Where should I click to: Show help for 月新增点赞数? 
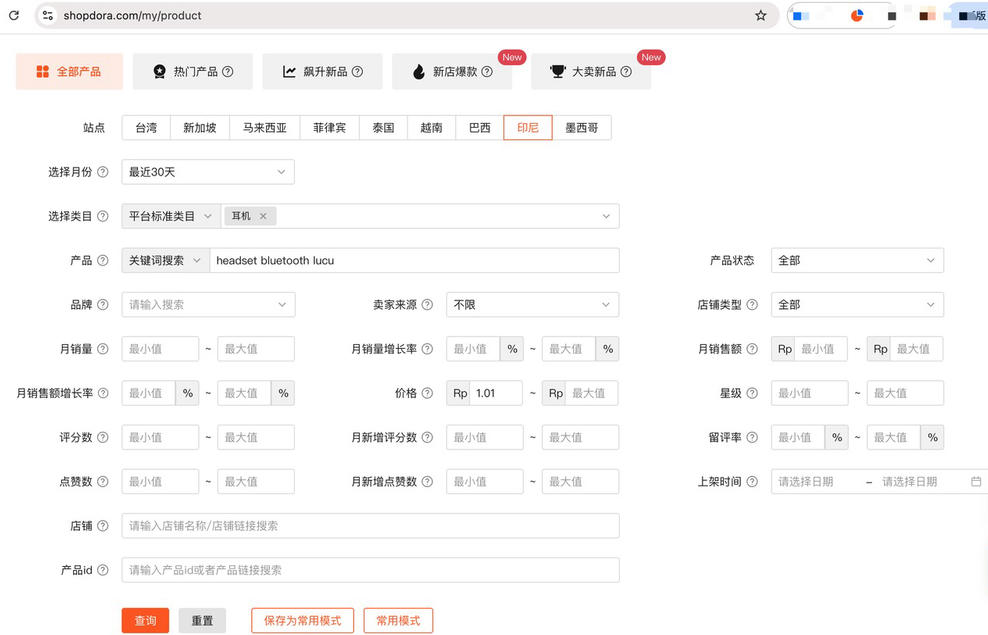(427, 481)
